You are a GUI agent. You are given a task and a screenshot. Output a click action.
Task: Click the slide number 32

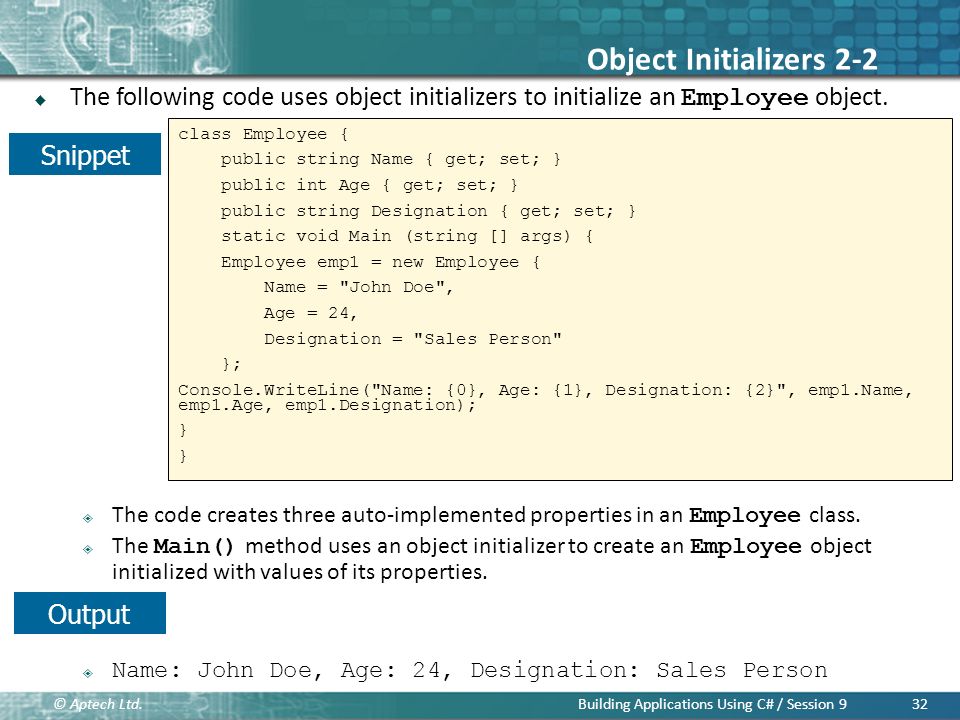[x=919, y=704]
